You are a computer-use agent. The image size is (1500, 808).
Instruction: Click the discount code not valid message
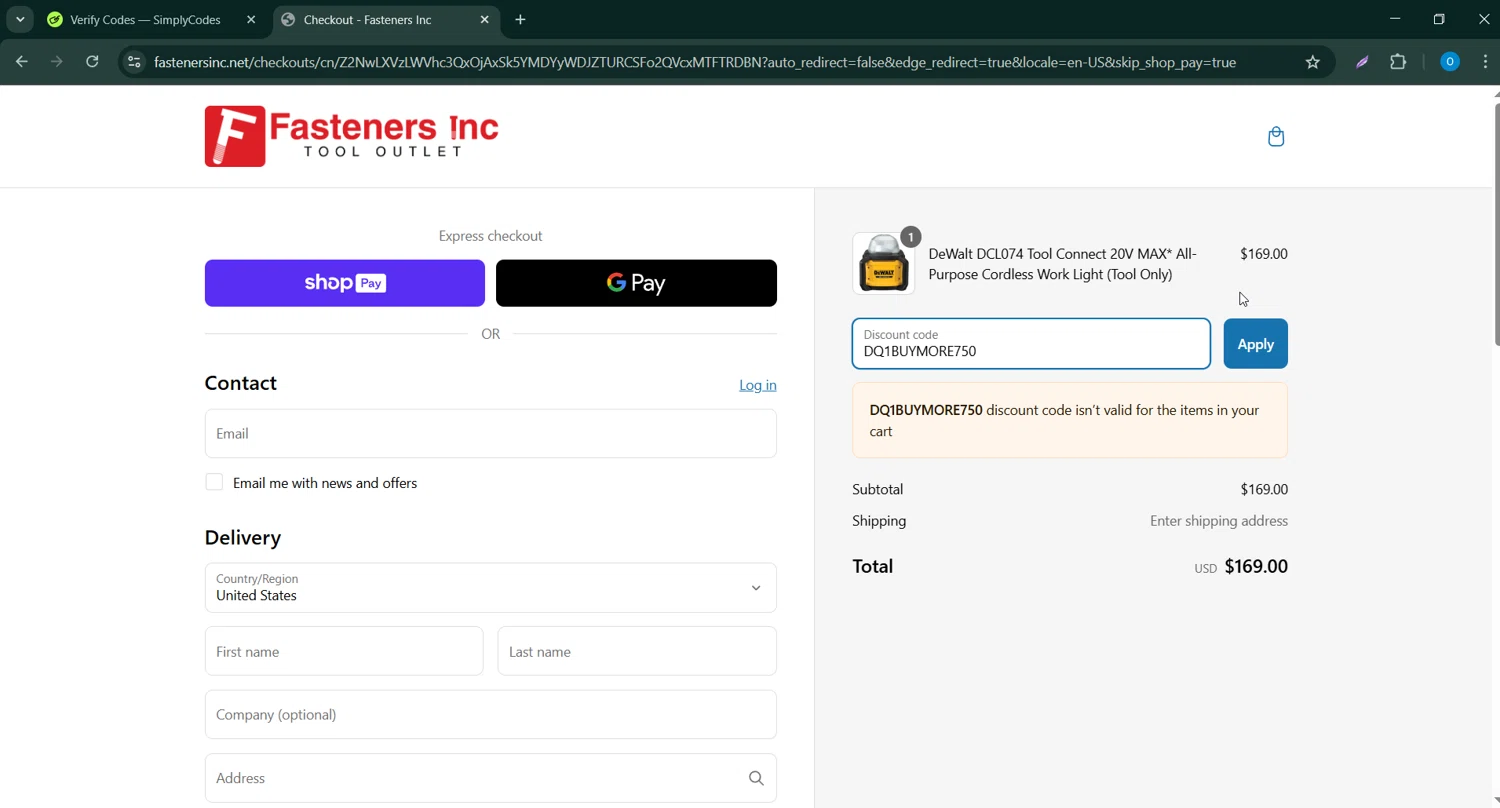coord(1070,421)
